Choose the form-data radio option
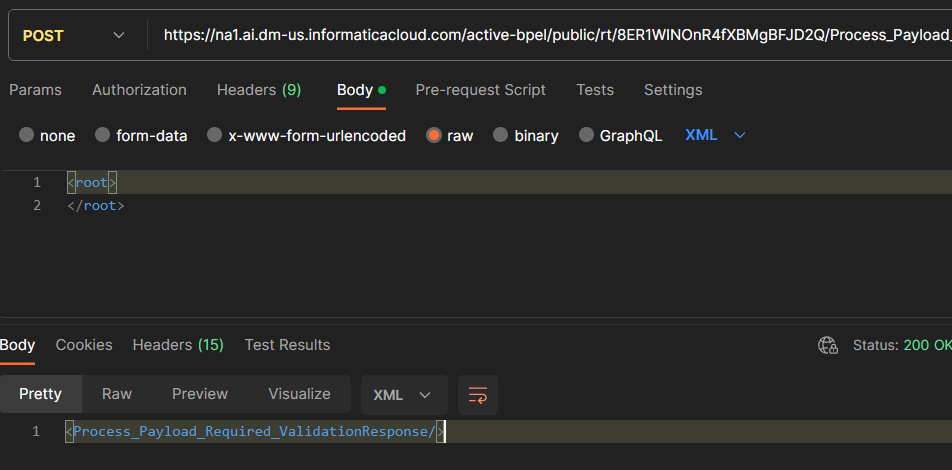This screenshot has height=470, width=952. point(103,135)
